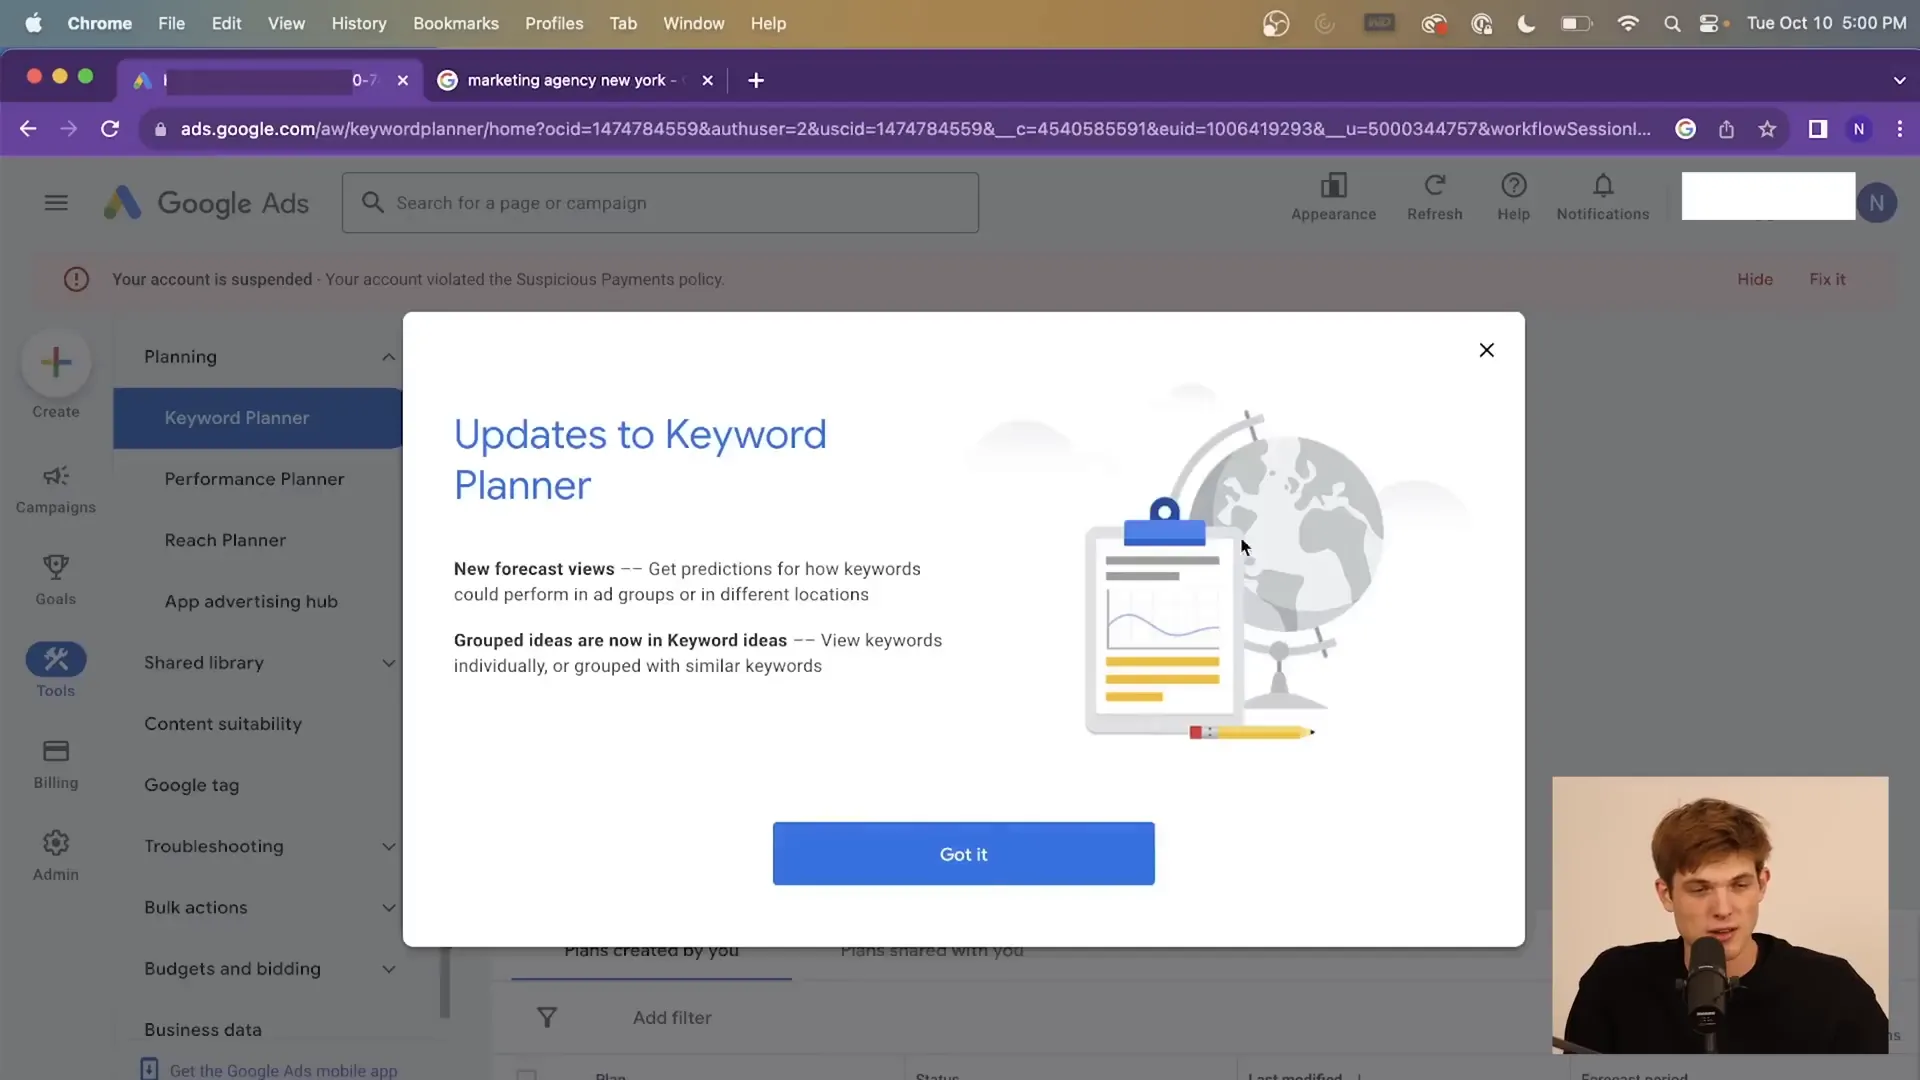Close the Google Ads browser tab

click(402, 80)
